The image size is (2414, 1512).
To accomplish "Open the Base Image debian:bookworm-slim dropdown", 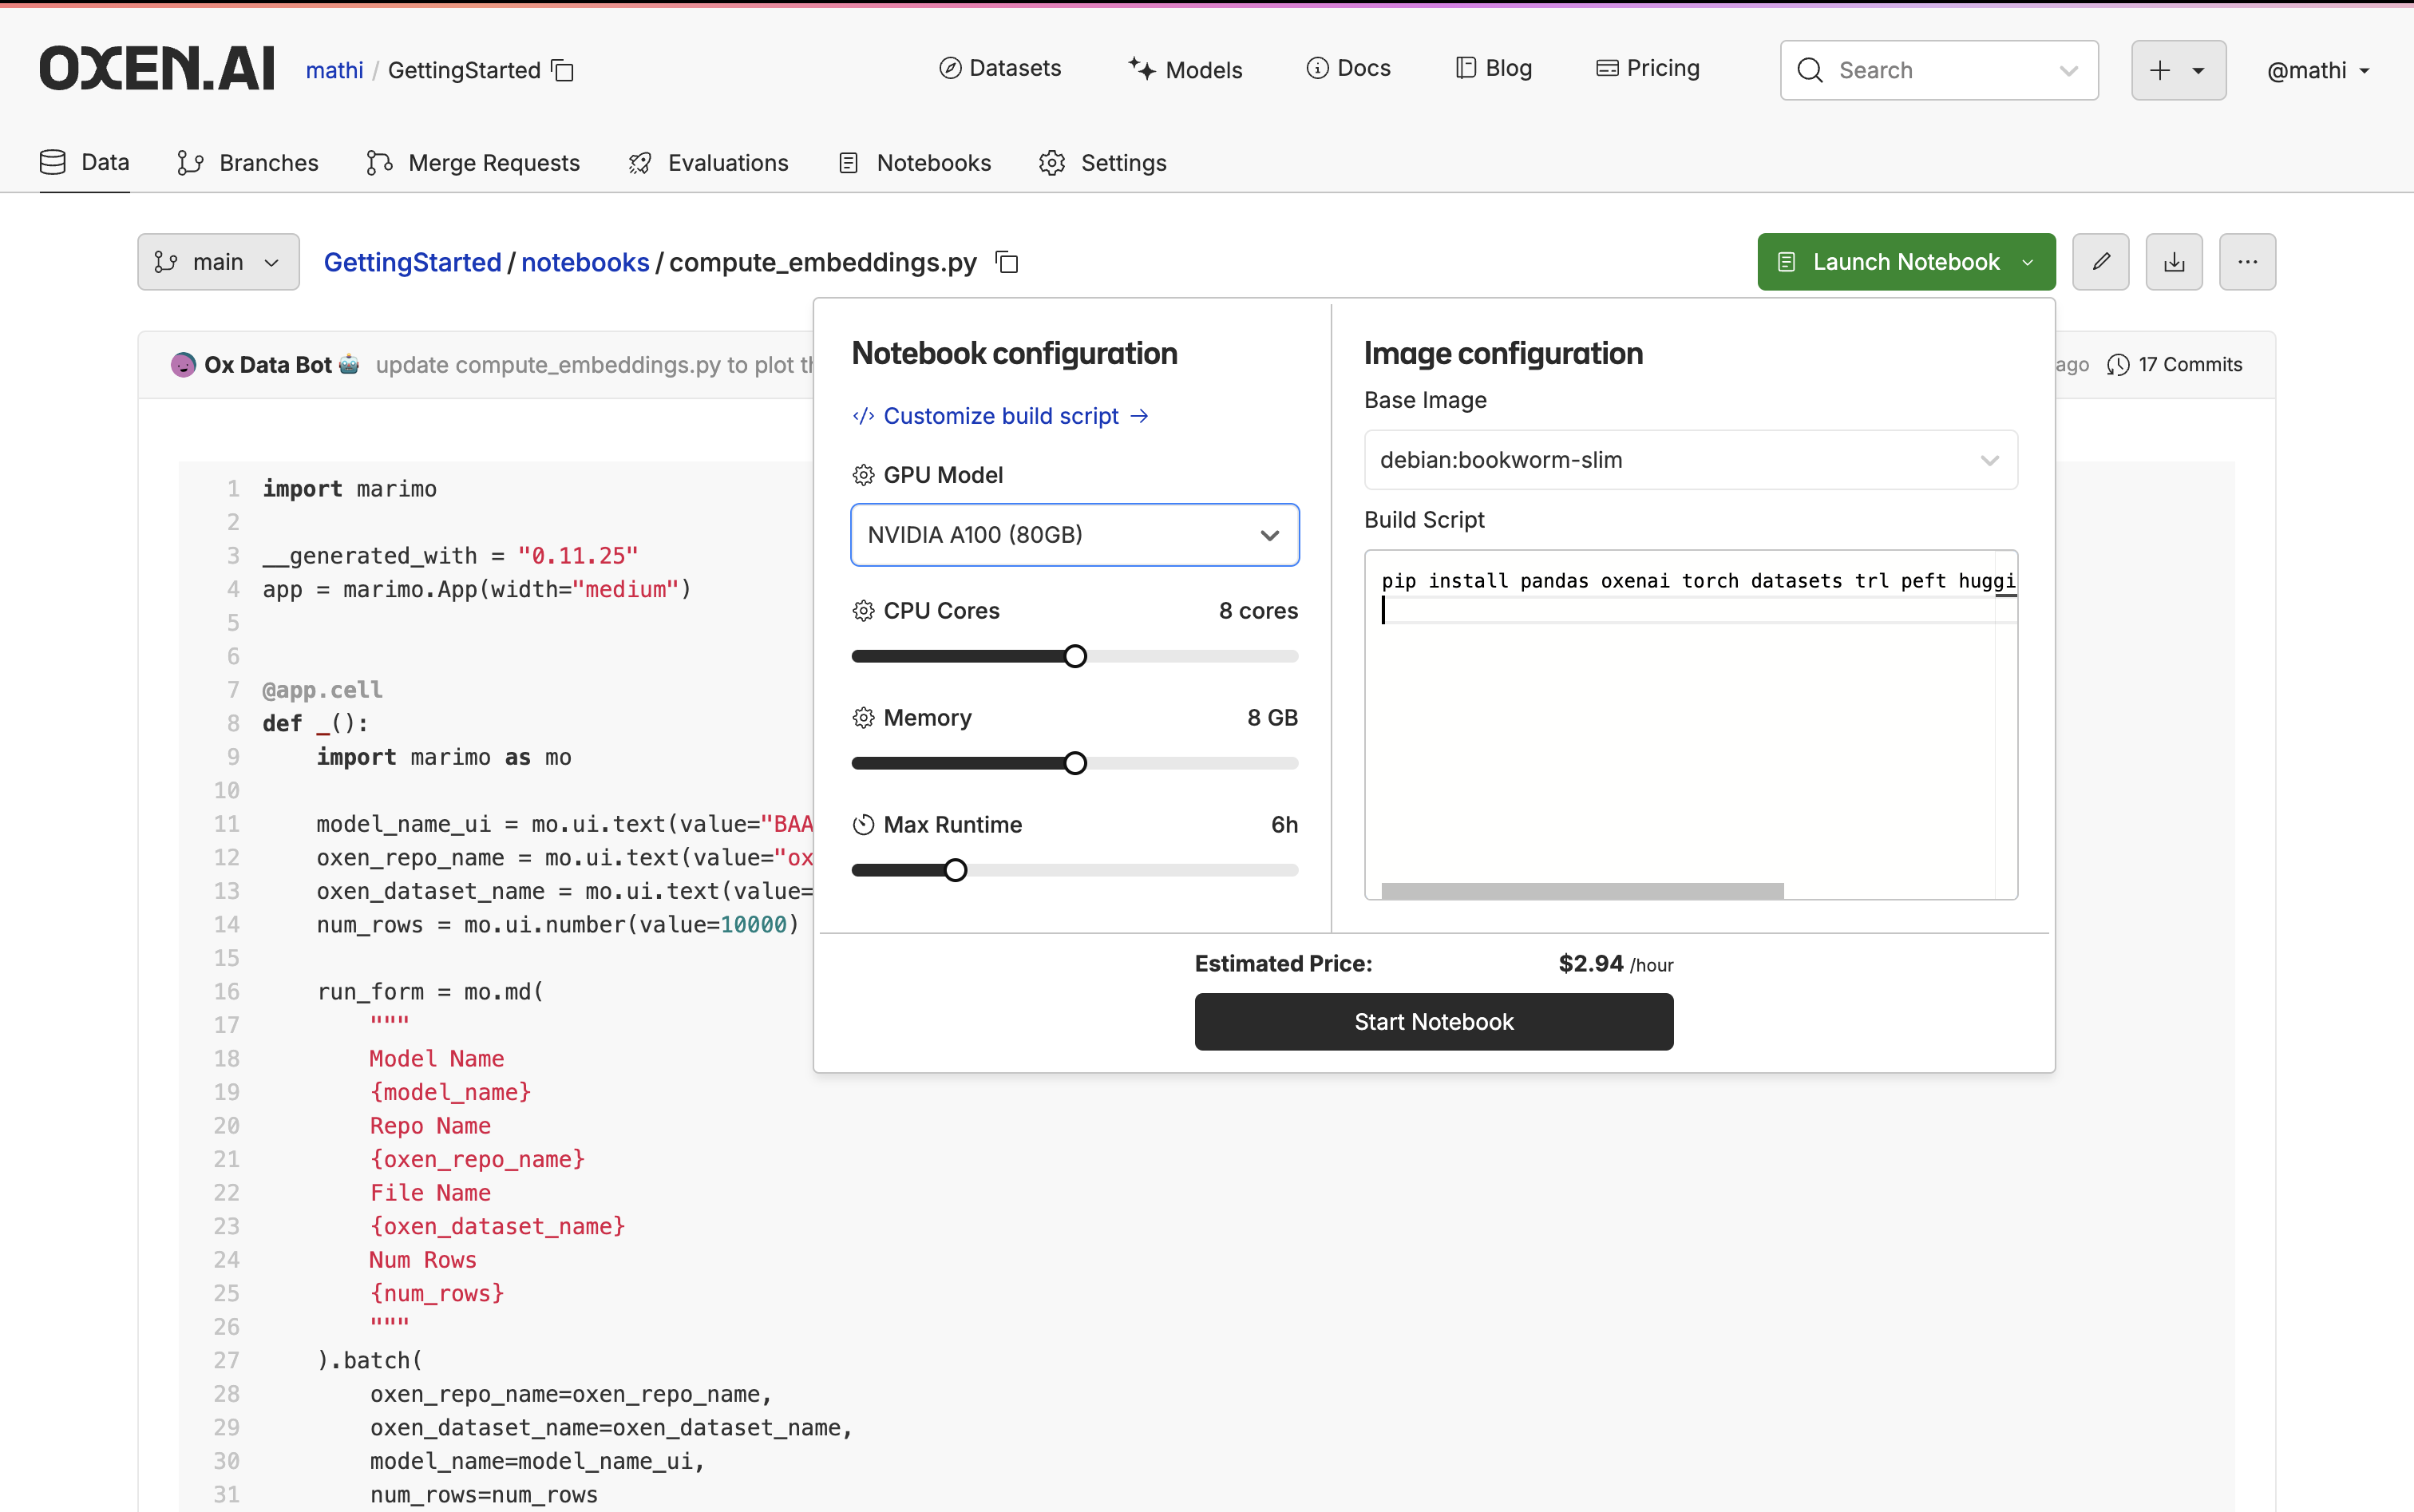I will pos(1690,460).
